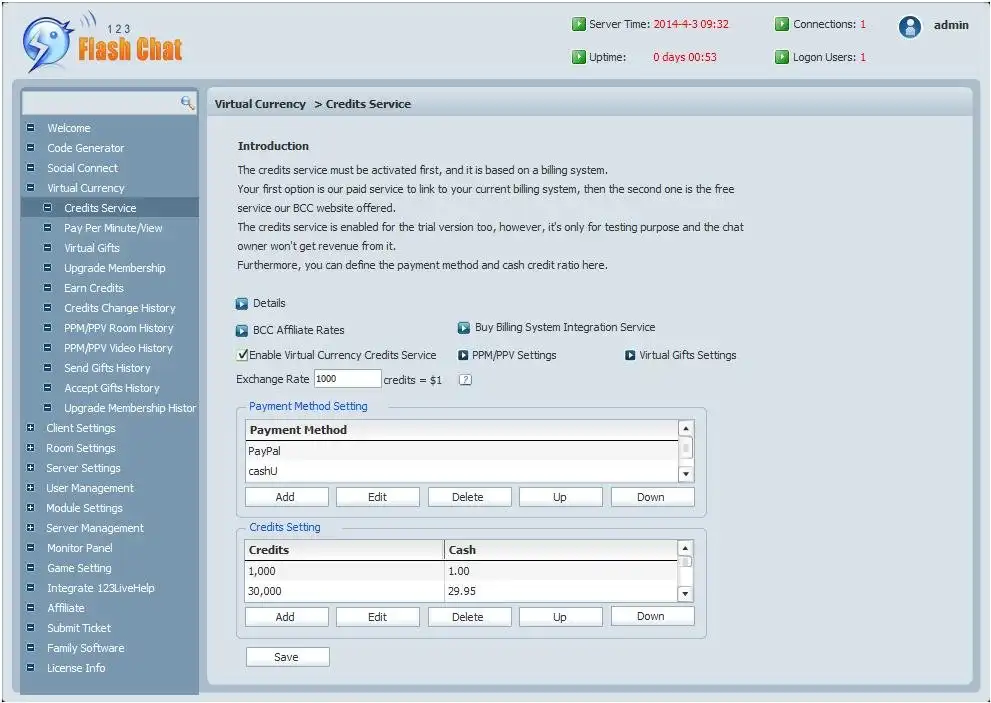
Task: Click the Exchange Rate input field
Action: 348,379
